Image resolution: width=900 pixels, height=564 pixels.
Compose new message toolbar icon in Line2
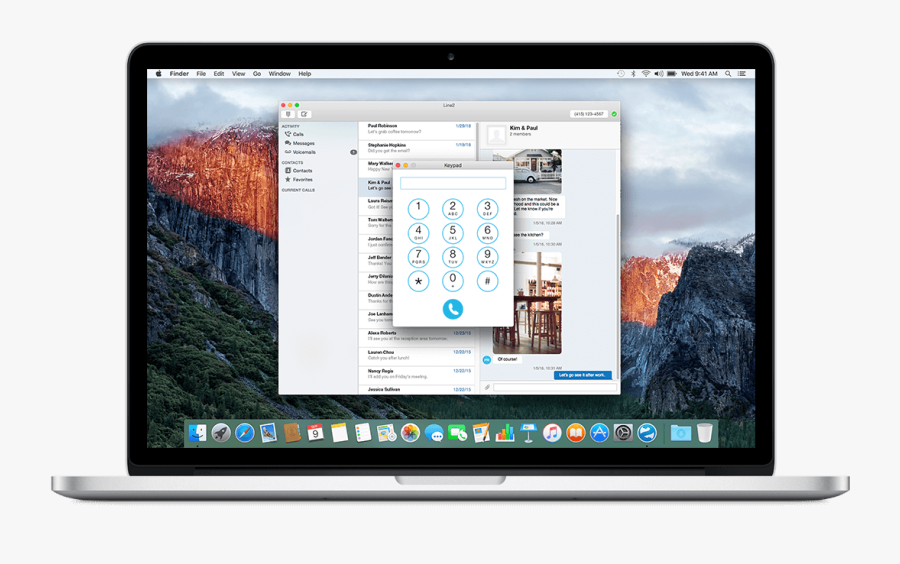tap(304, 114)
